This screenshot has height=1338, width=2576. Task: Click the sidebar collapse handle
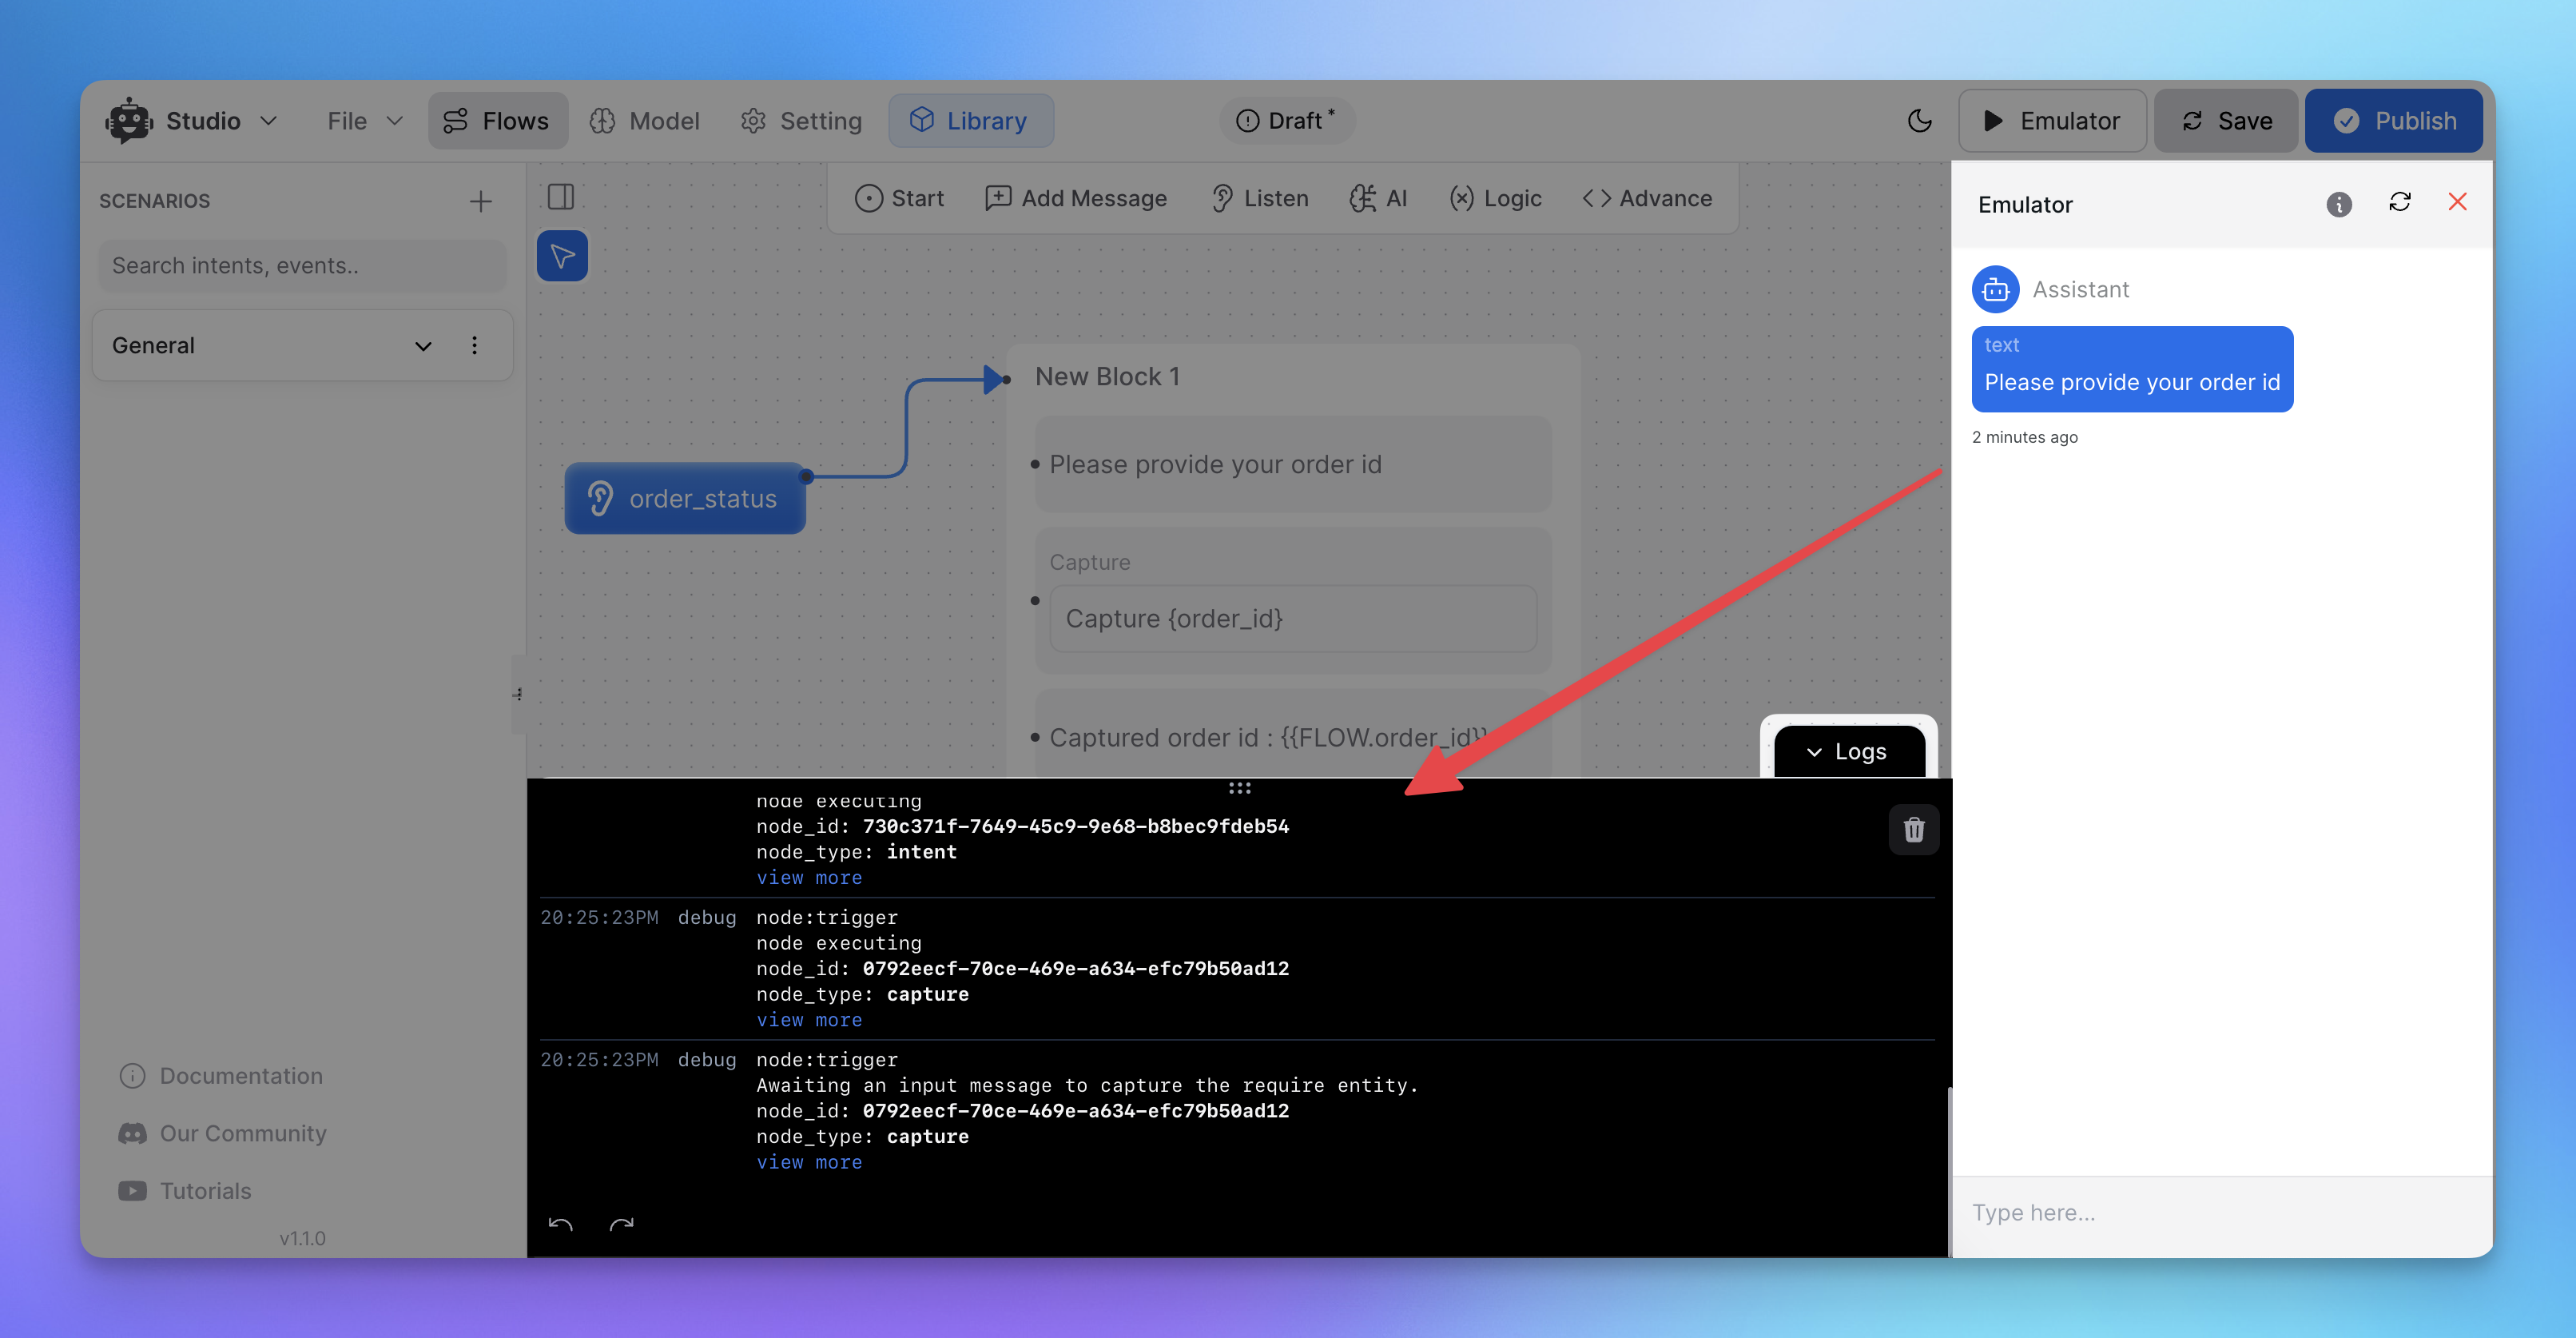[x=518, y=694]
